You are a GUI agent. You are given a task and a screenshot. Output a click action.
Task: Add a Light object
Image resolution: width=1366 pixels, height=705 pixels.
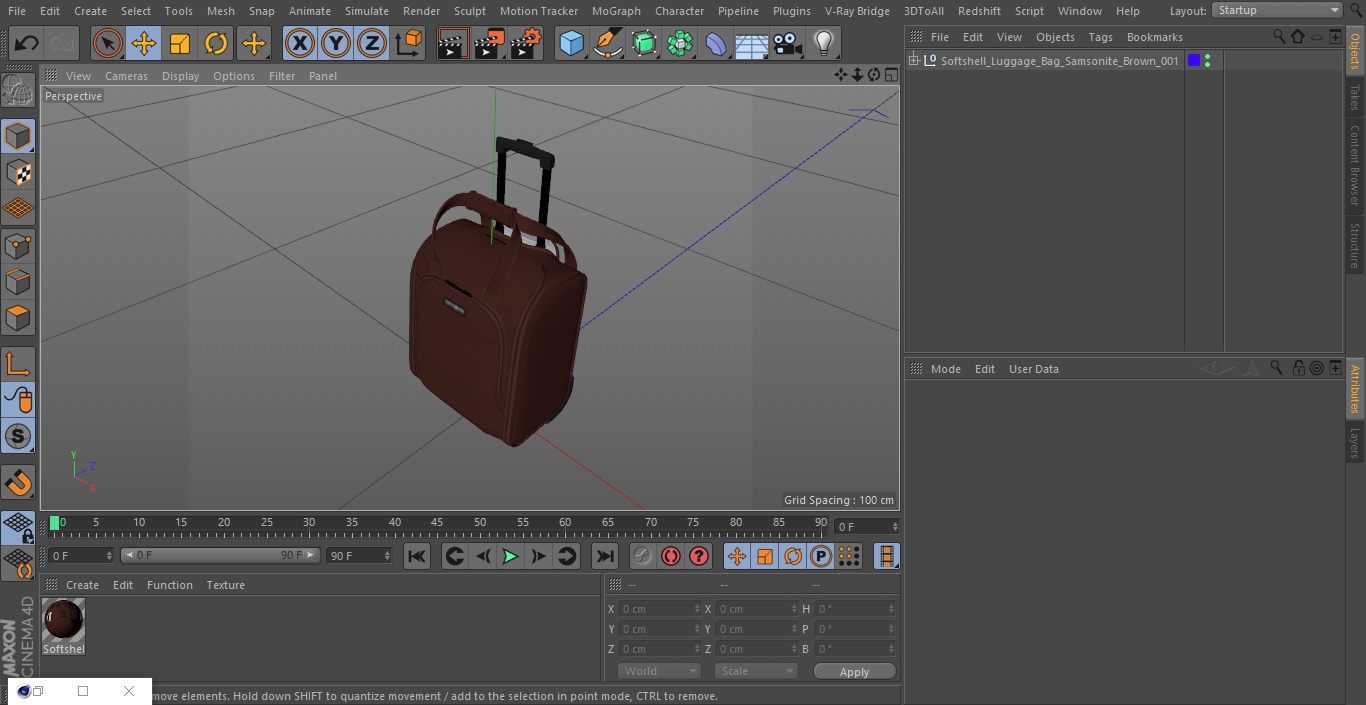(x=824, y=44)
